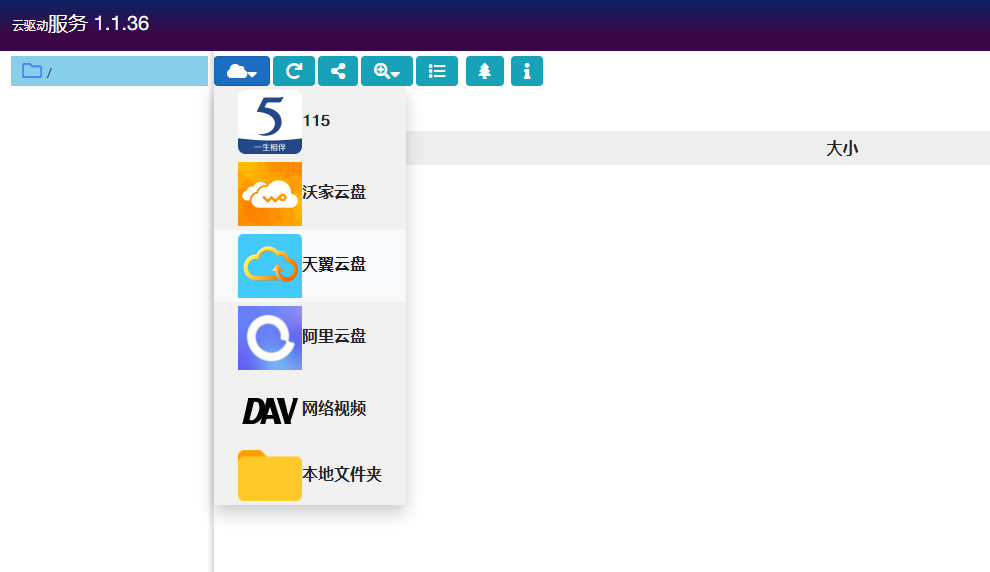Choose the 115 cloud drive option
The image size is (990, 572).
(x=310, y=122)
